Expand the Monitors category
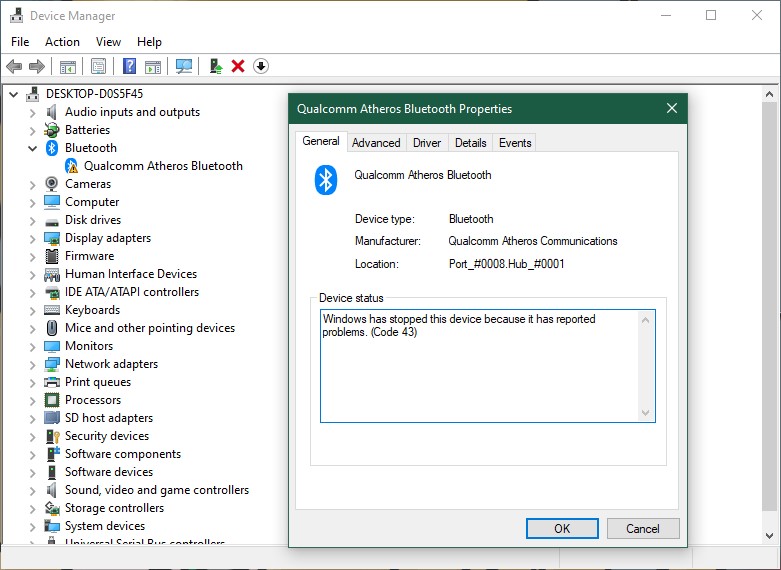 point(33,347)
